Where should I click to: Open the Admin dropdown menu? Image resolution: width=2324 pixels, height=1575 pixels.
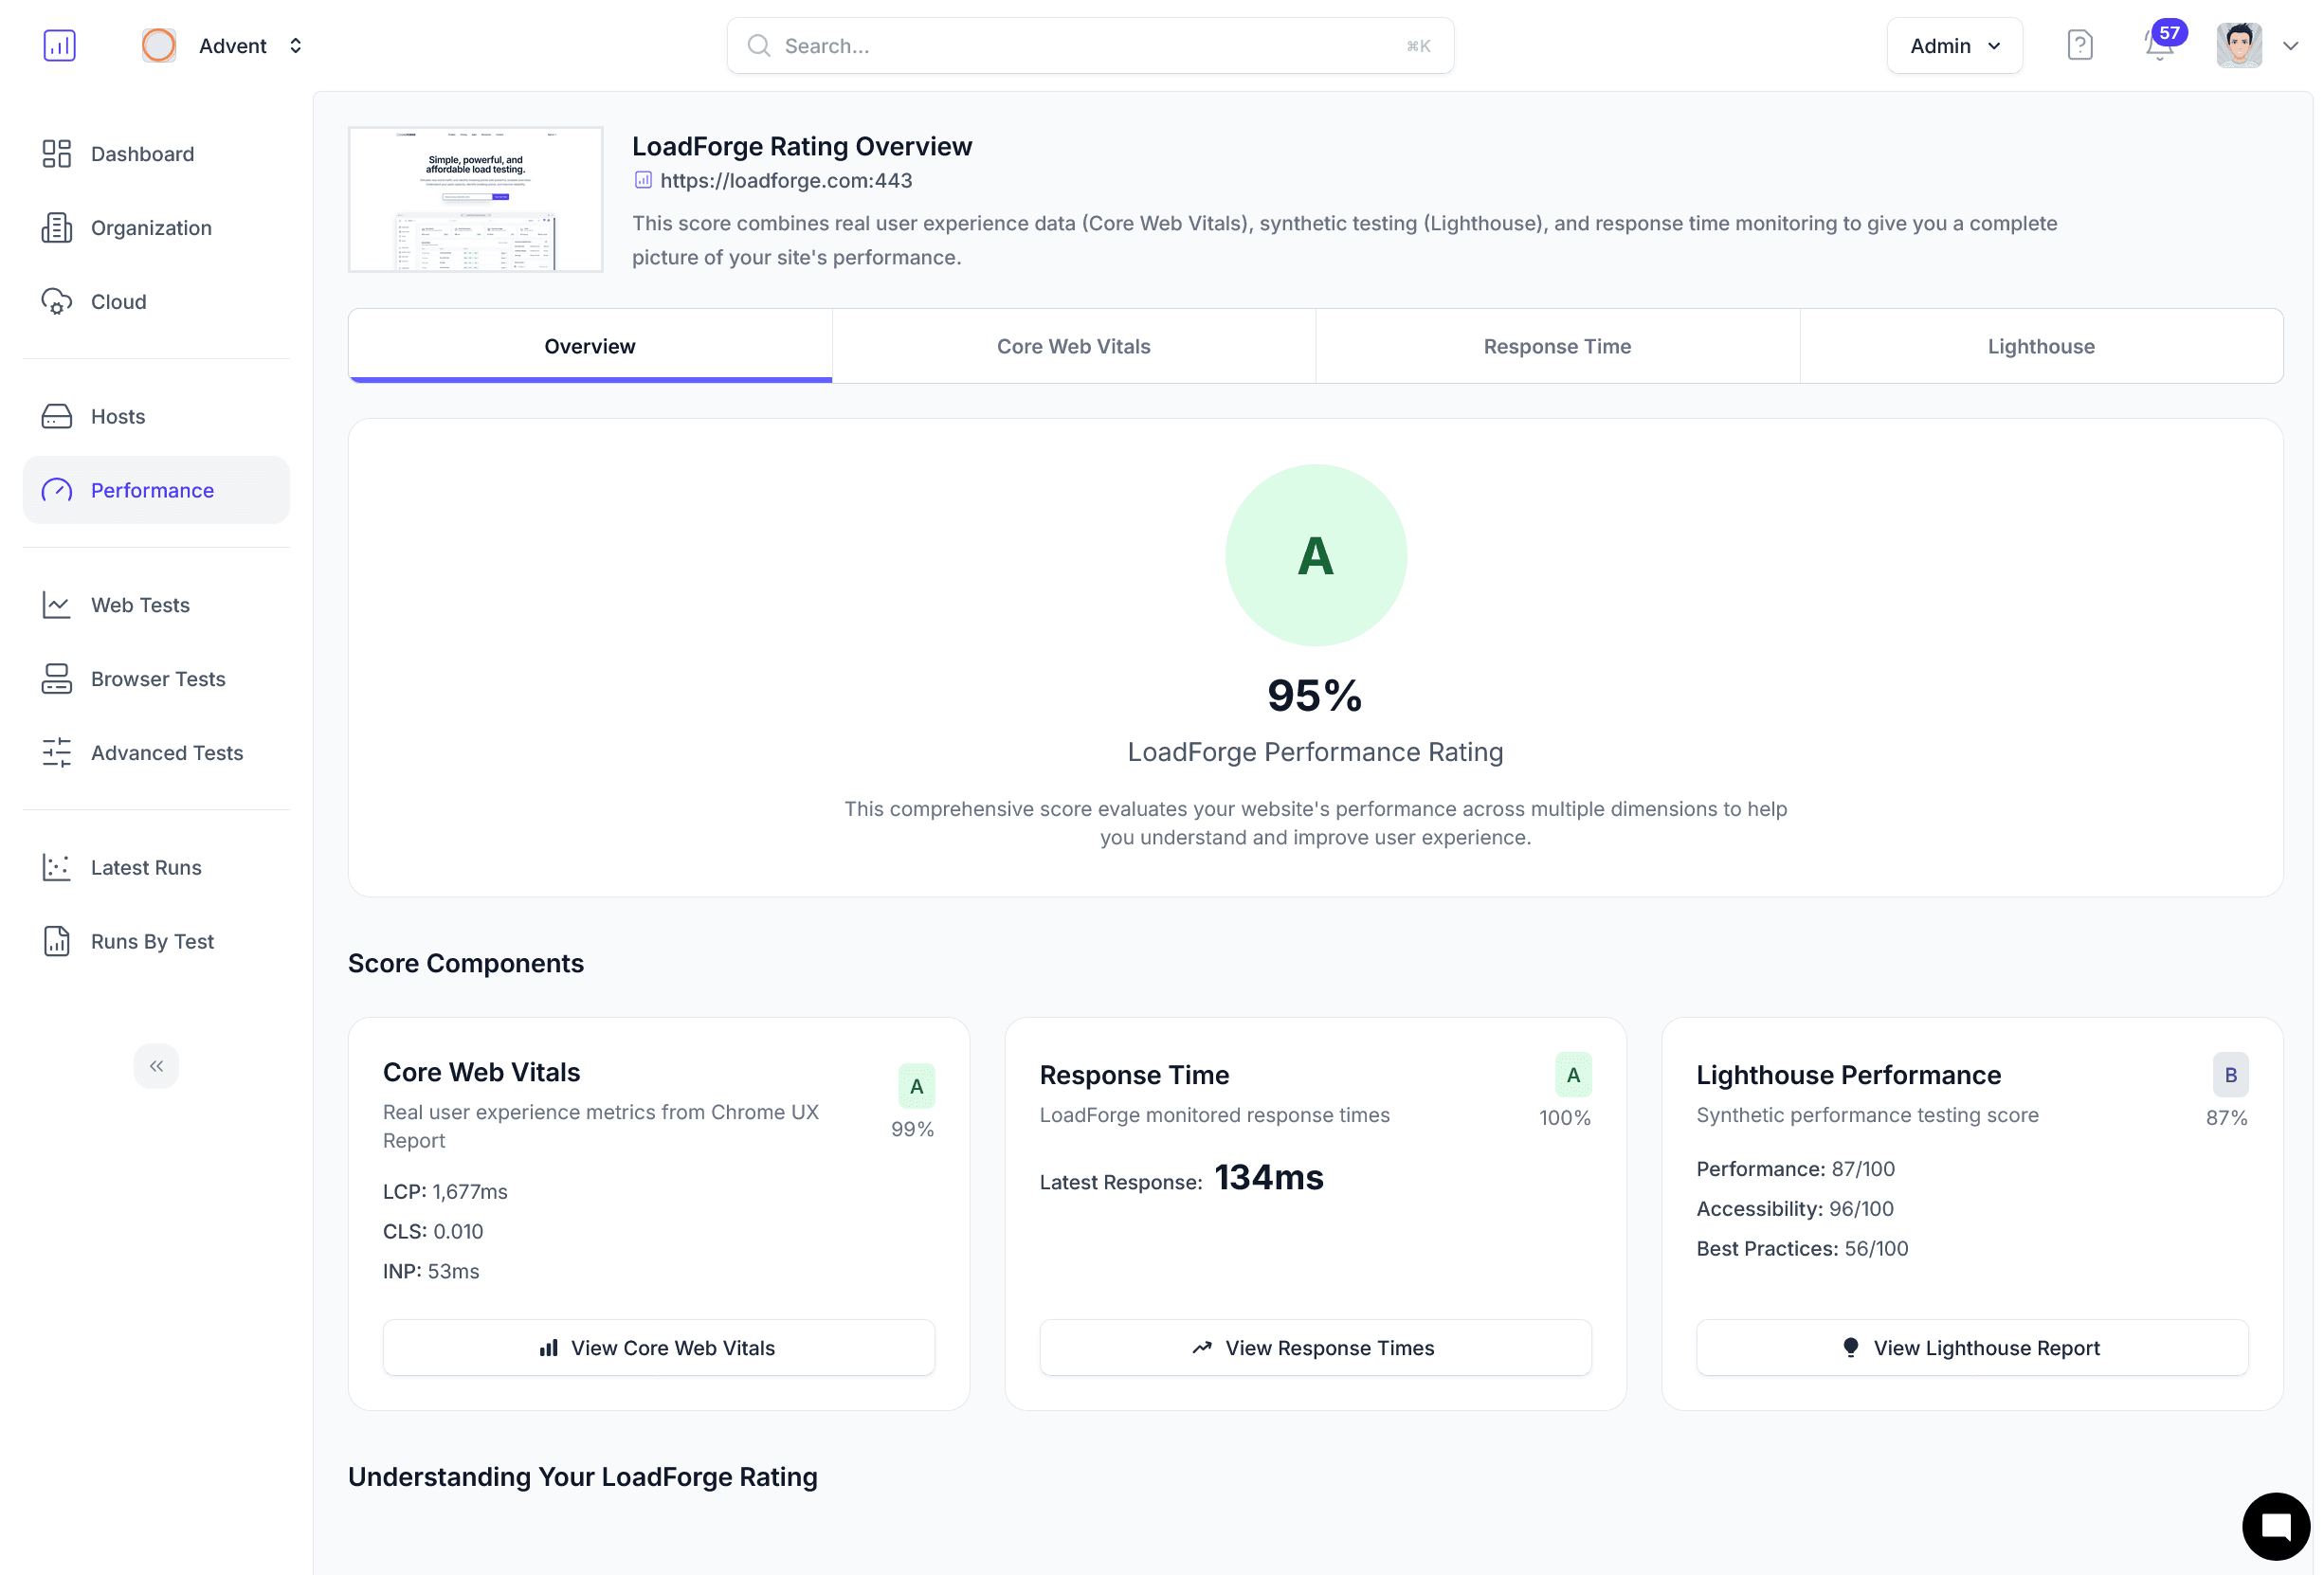pyautogui.click(x=1953, y=45)
